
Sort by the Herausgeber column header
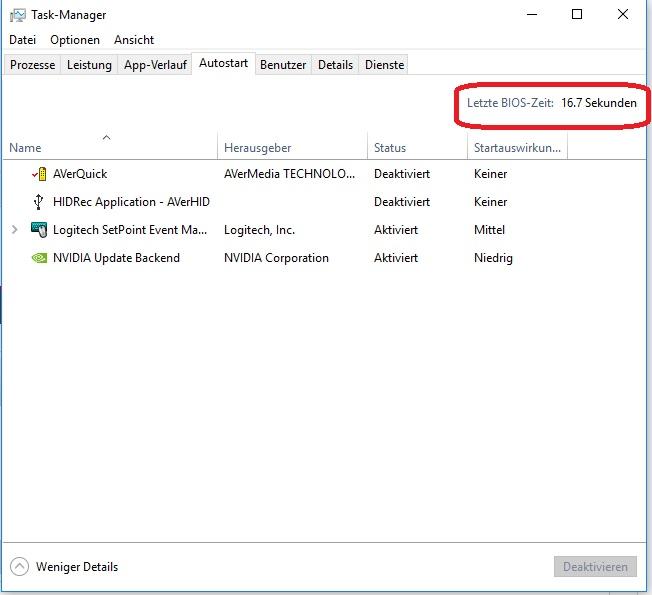(x=292, y=148)
